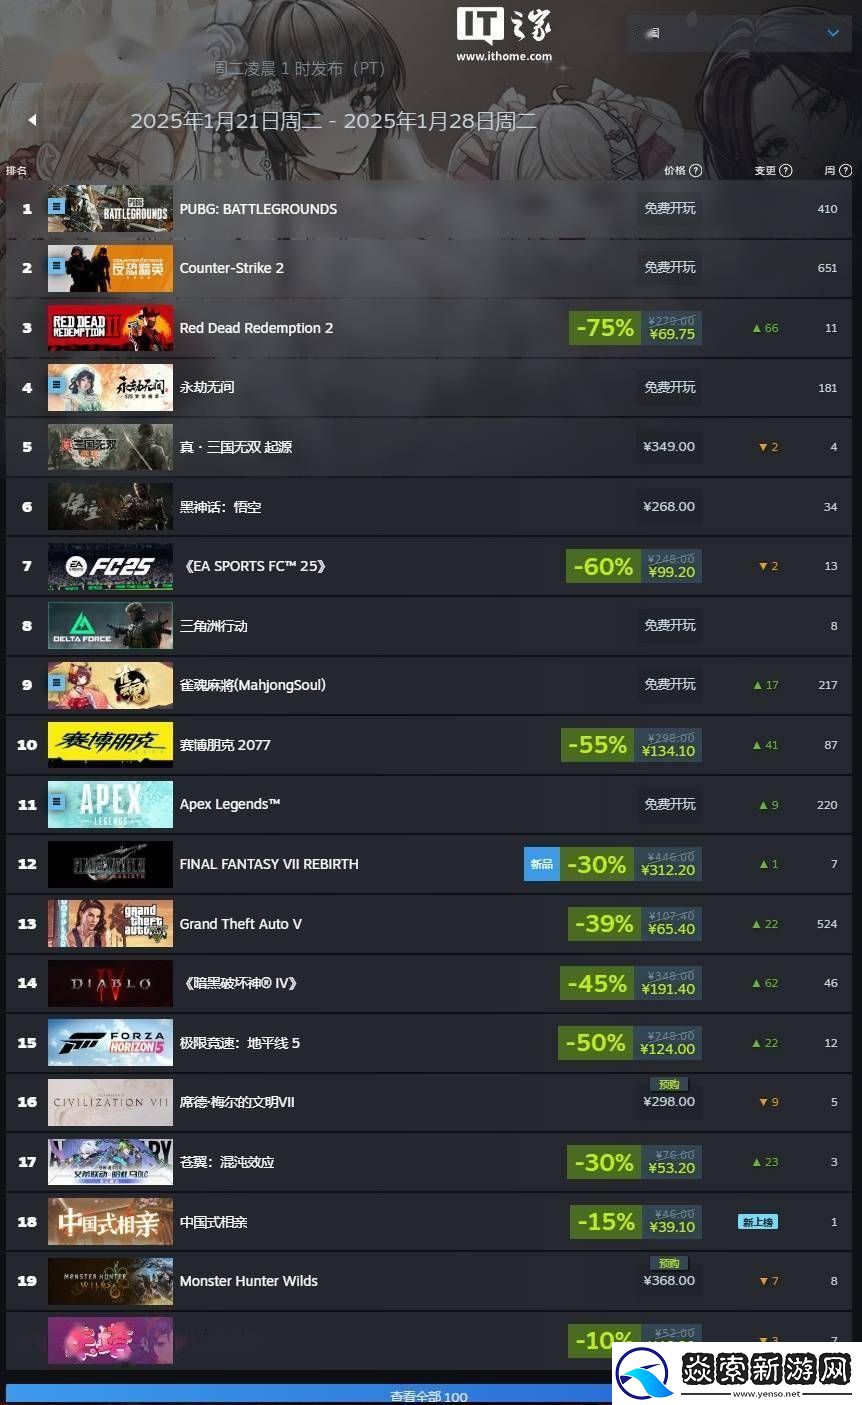Click the change column help icon
The height and width of the screenshot is (1405, 862).
[786, 171]
